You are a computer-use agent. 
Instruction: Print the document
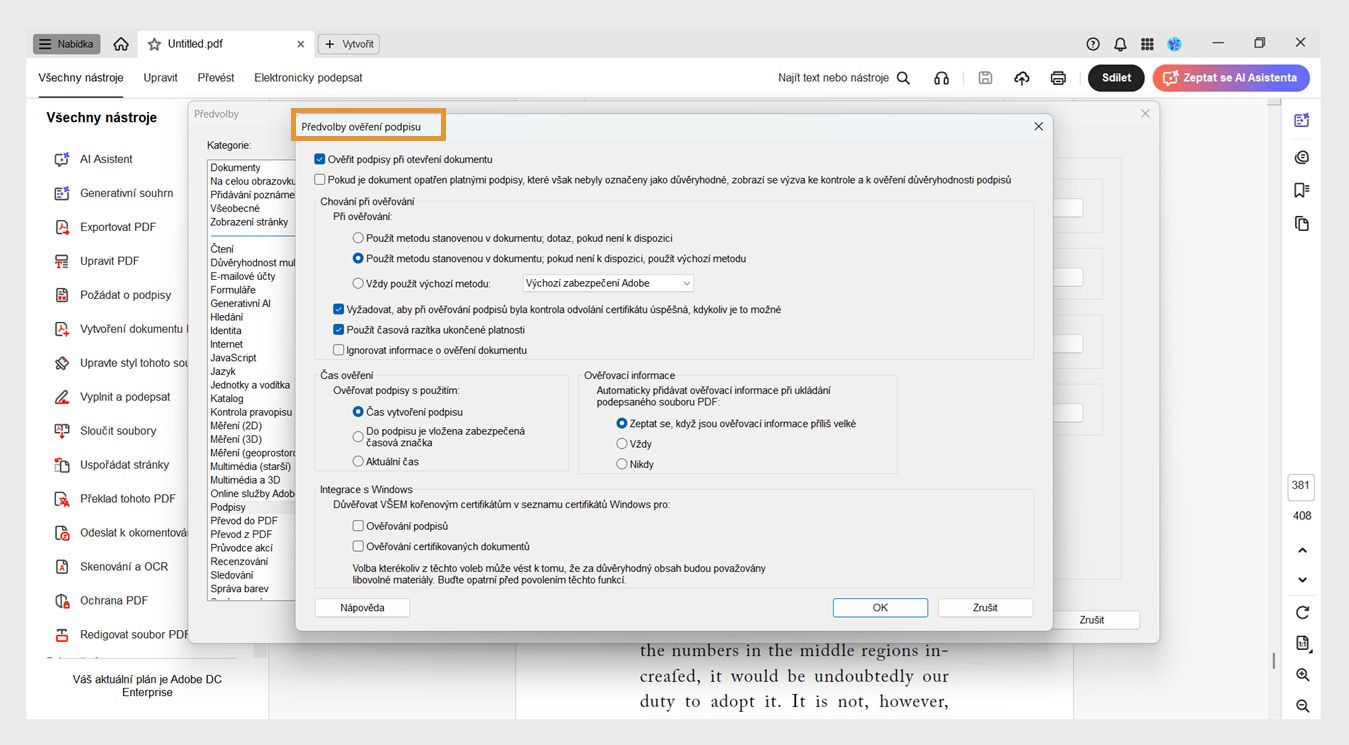point(1058,78)
